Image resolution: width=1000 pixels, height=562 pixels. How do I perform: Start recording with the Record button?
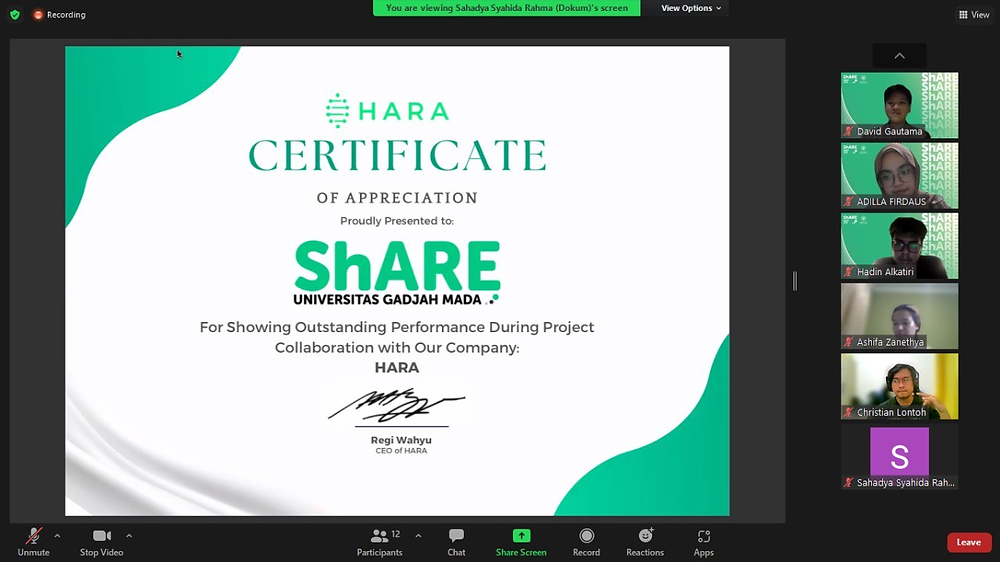click(586, 542)
